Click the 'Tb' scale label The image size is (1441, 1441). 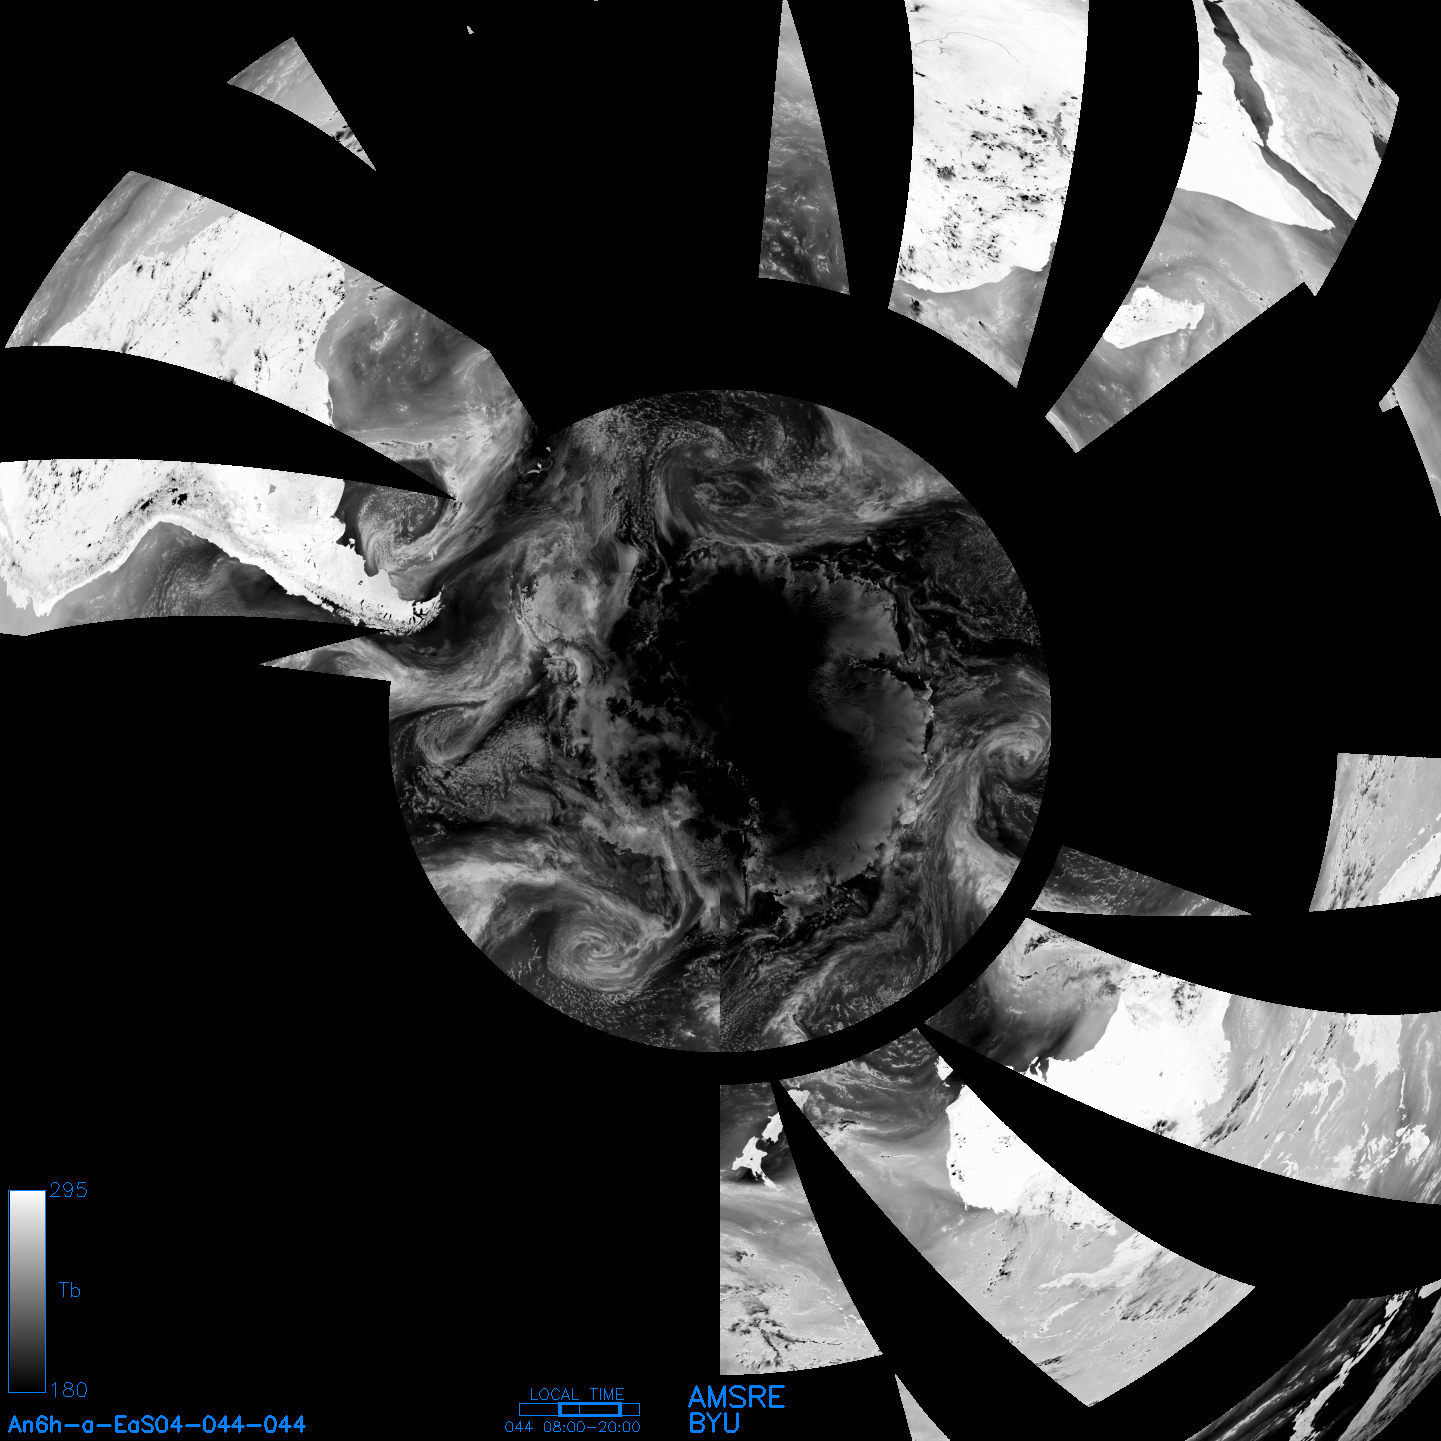[69, 1290]
